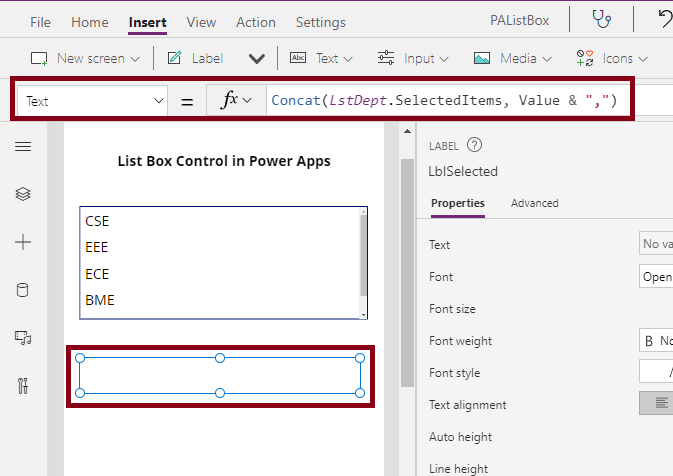Click the canvas vertical scrollbar up arrow

point(407,131)
